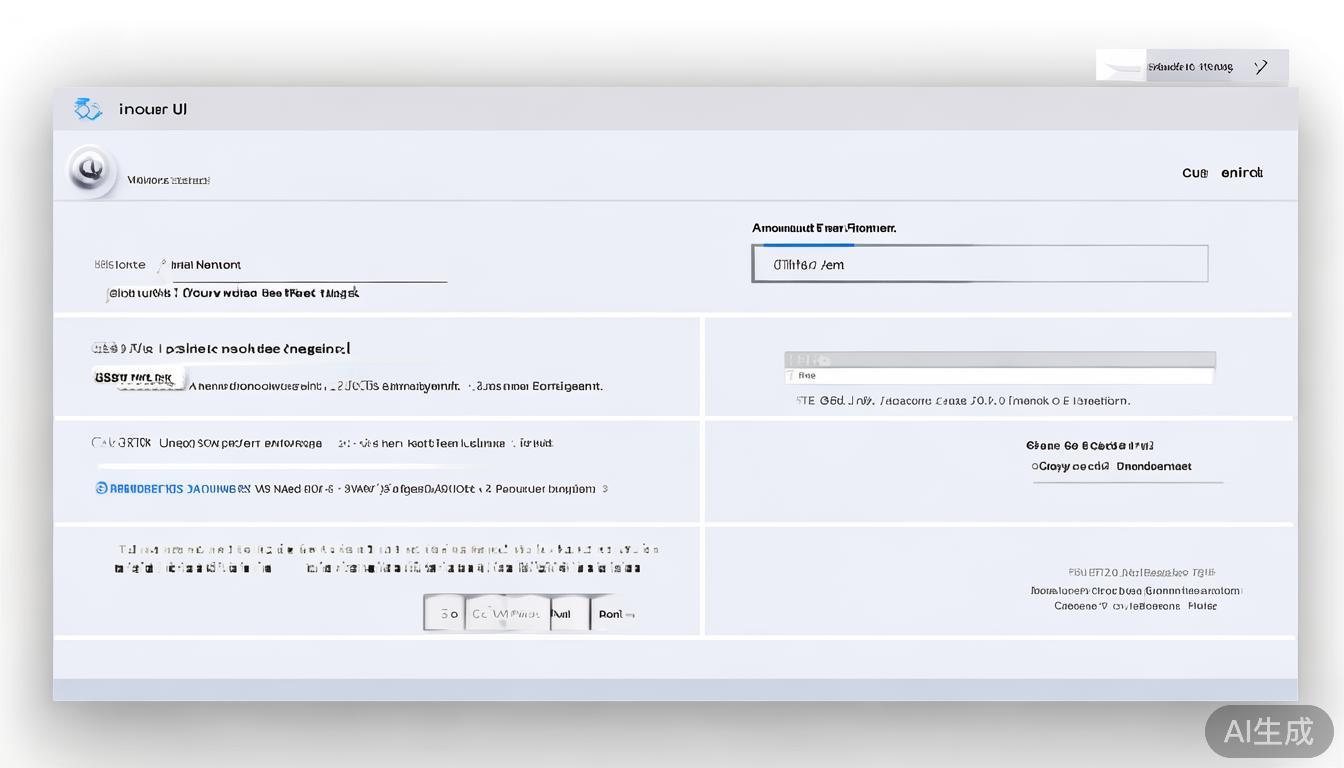Image resolution: width=1344 pixels, height=768 pixels.
Task: Click the small pencil icon beside 'Nentont'
Action: click(160, 266)
